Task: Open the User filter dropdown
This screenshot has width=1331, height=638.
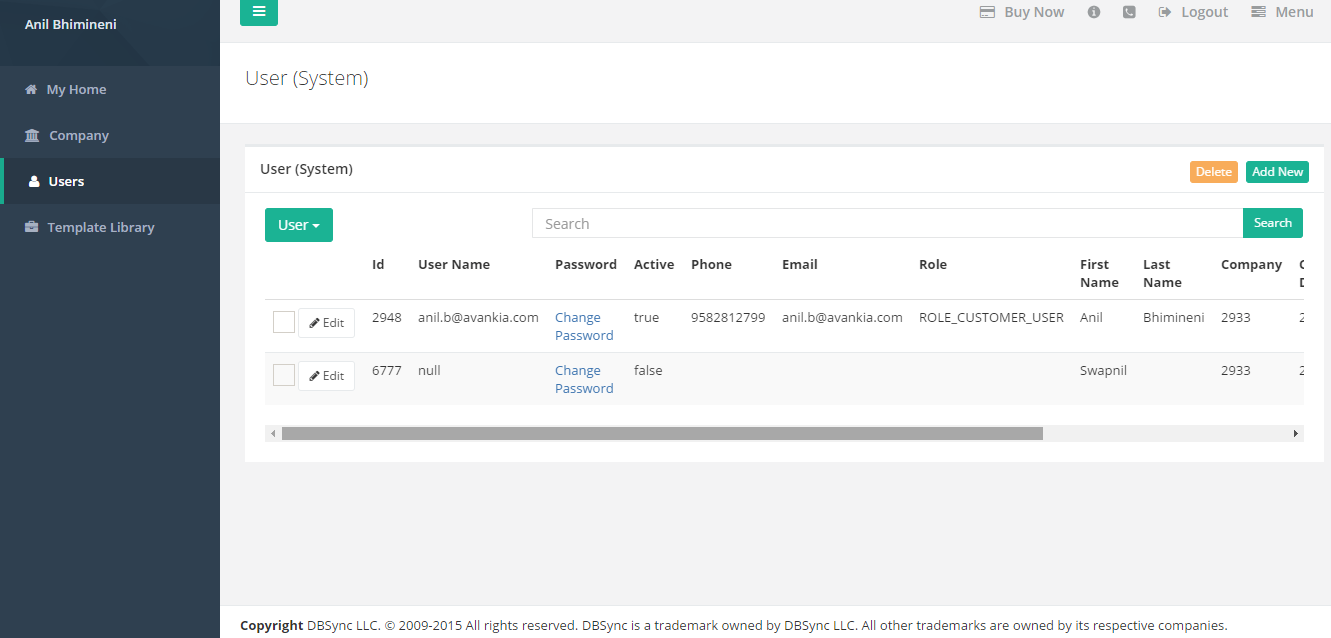Action: click(298, 225)
